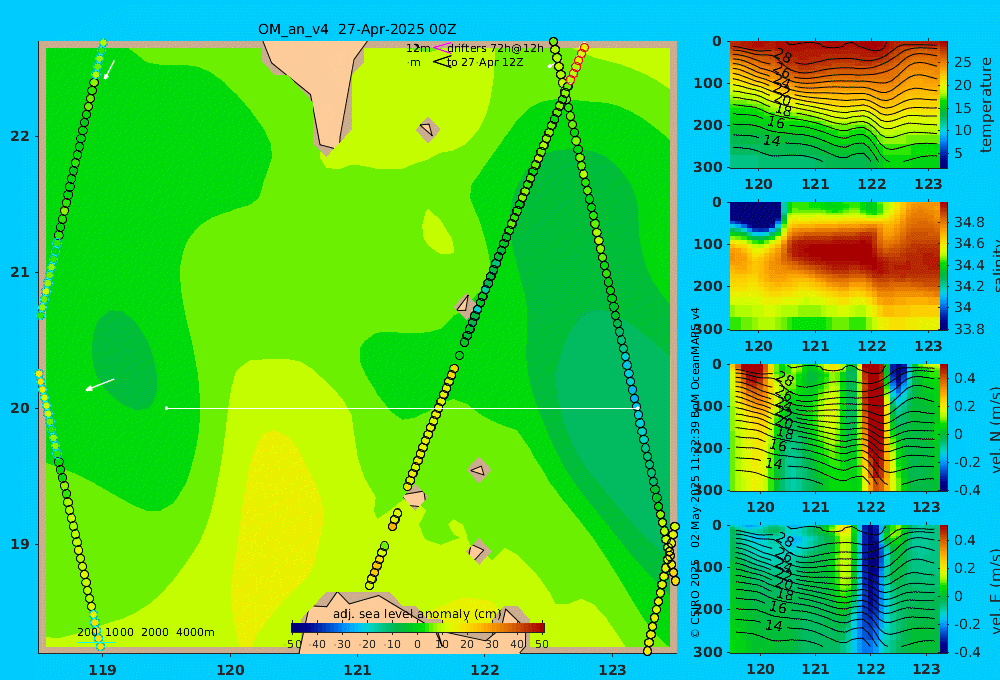
Task: Open the eastward velocity section panel
Action: click(833, 589)
